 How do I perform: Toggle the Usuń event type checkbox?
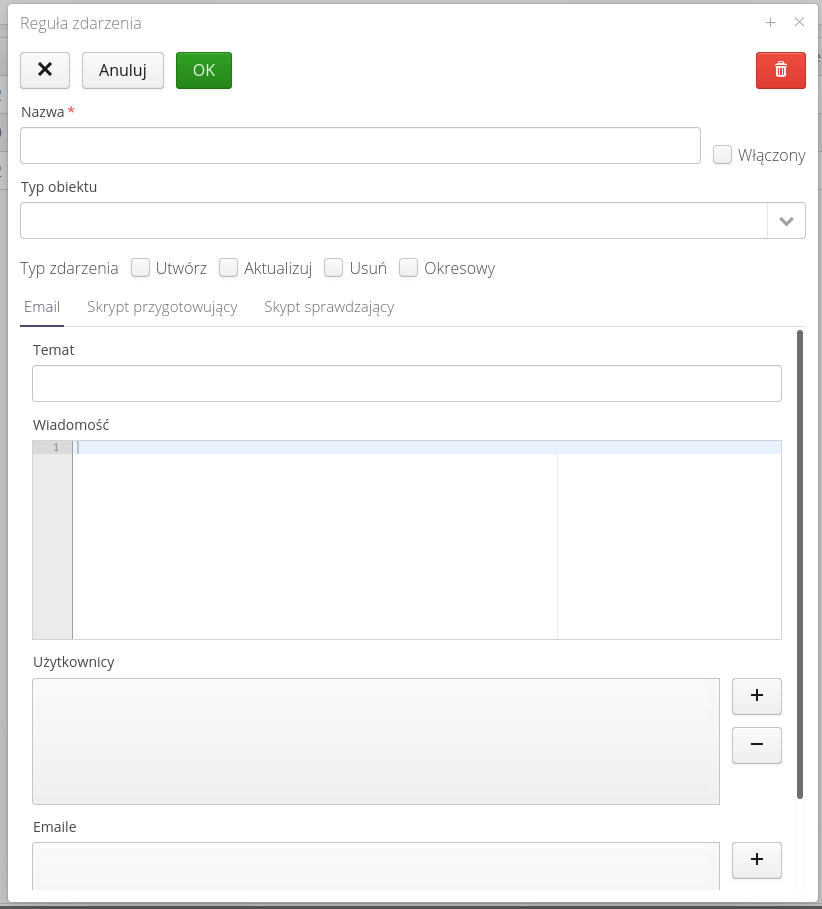click(x=334, y=268)
